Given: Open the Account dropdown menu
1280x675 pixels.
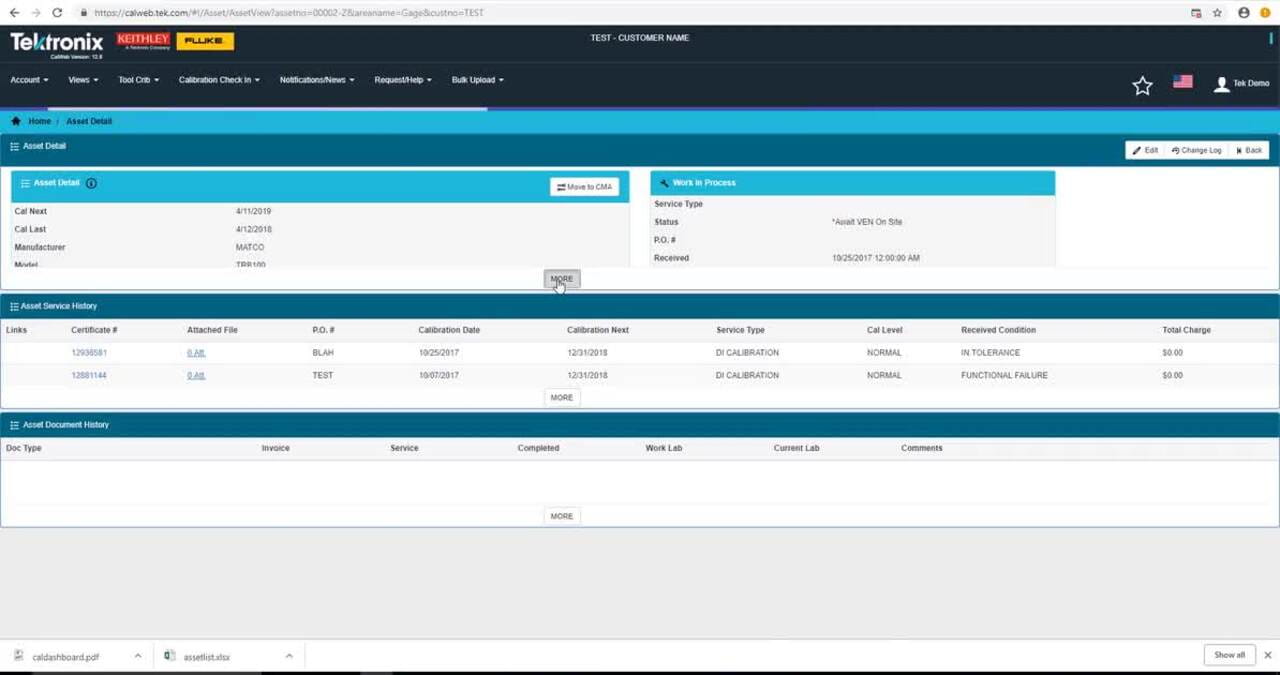Looking at the screenshot, I should (29, 80).
